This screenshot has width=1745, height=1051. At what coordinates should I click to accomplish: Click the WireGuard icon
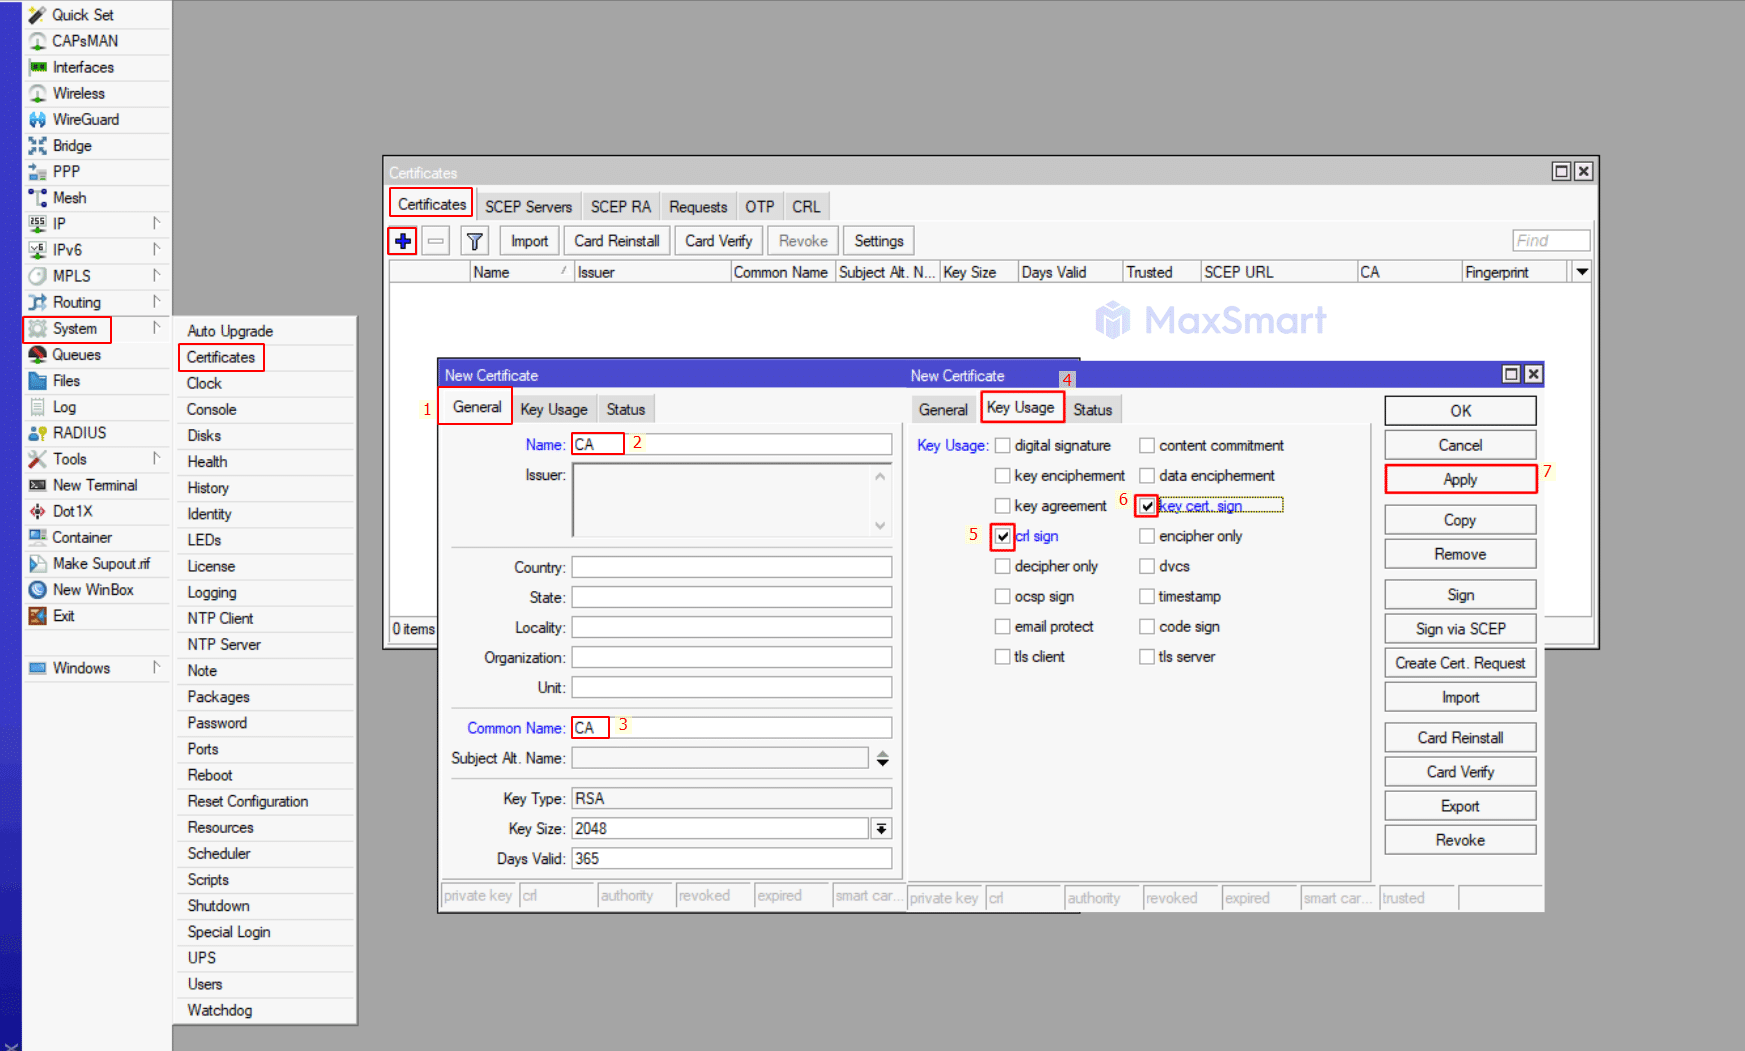37,119
